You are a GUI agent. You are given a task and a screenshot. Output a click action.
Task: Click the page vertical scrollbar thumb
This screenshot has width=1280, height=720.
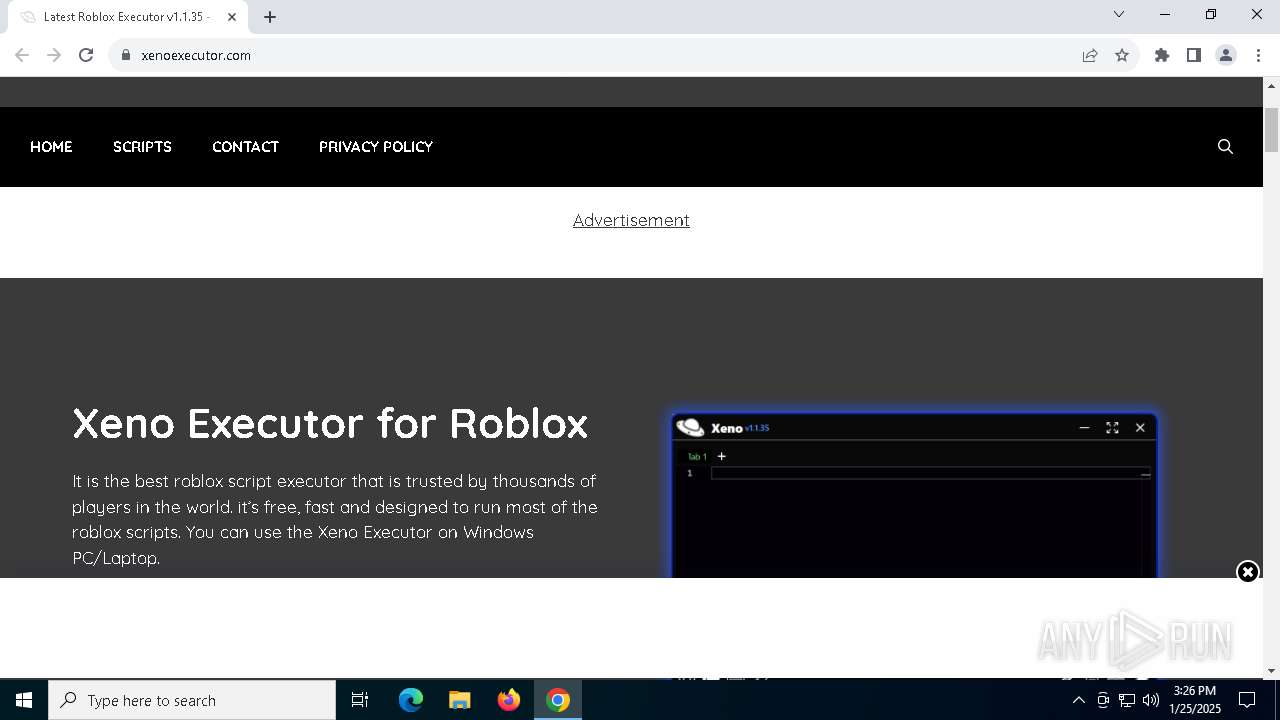point(1271,130)
